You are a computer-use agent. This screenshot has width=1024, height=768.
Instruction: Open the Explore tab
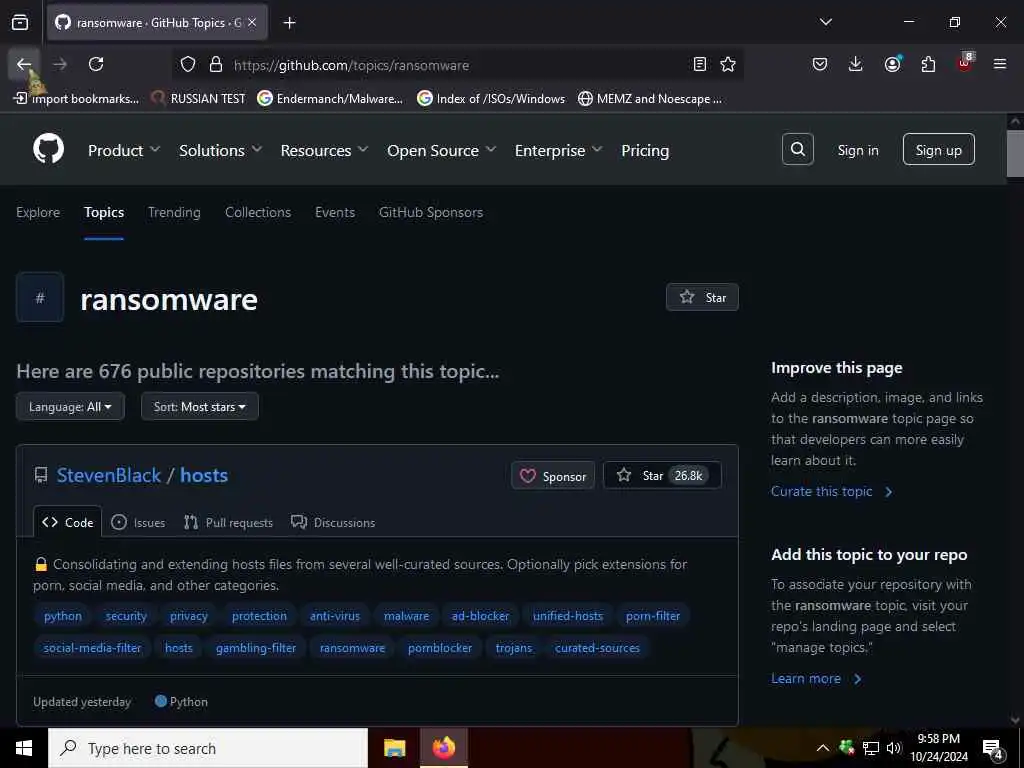tap(38, 212)
